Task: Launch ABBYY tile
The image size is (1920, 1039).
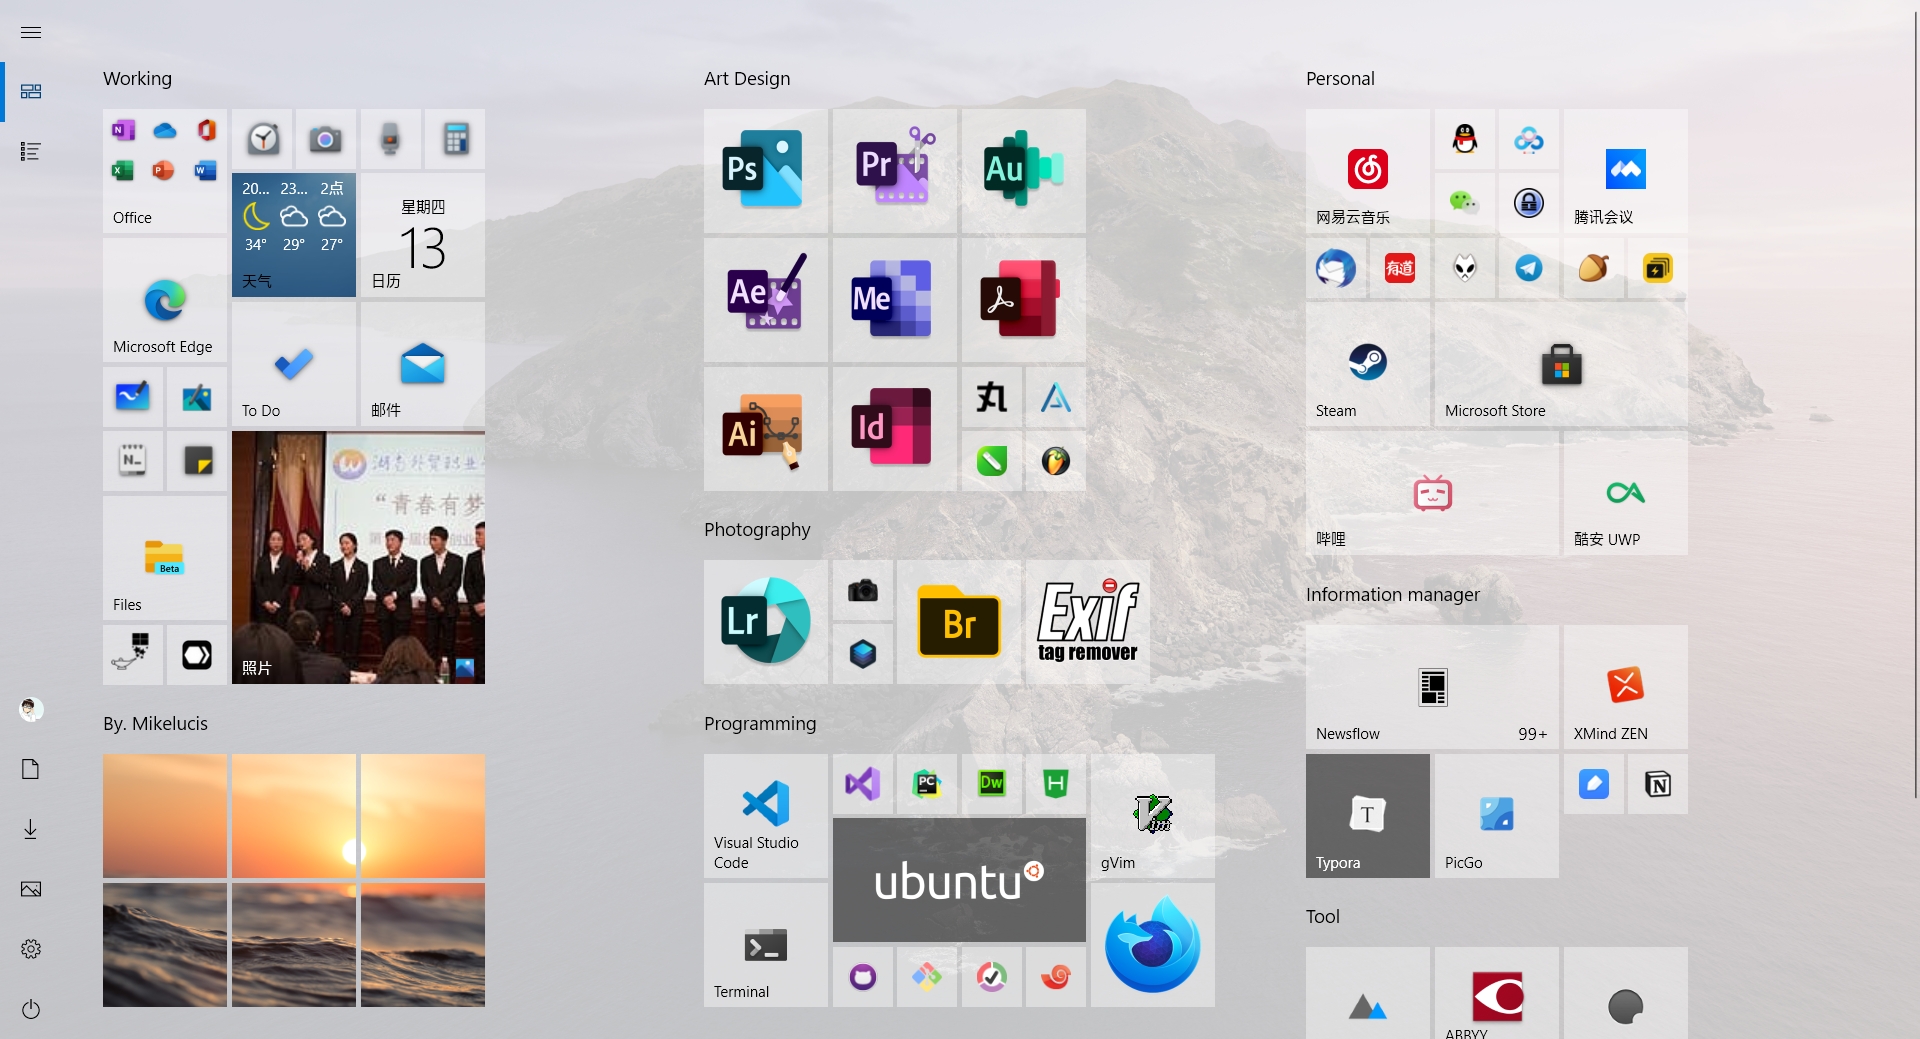Action: click(1496, 994)
